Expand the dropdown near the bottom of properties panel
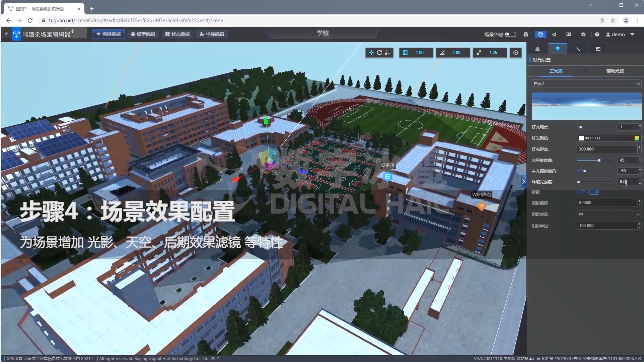 click(609, 214)
